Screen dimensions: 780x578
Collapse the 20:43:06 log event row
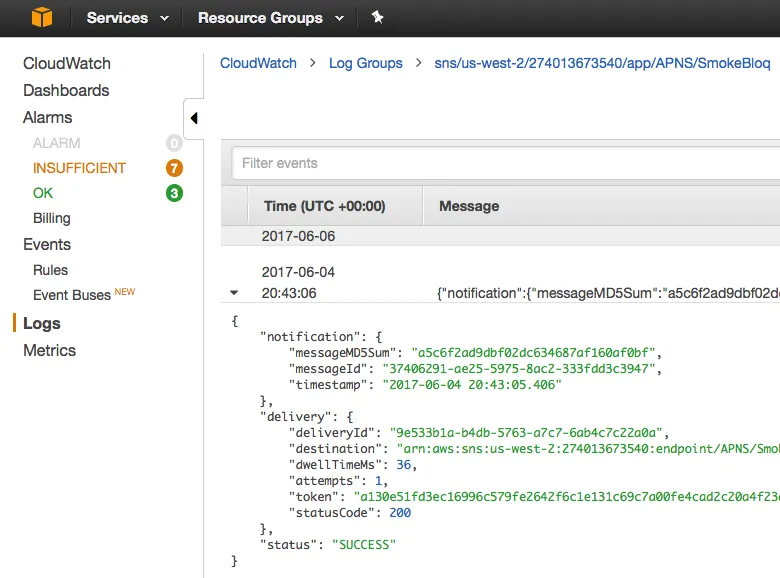coord(234,293)
